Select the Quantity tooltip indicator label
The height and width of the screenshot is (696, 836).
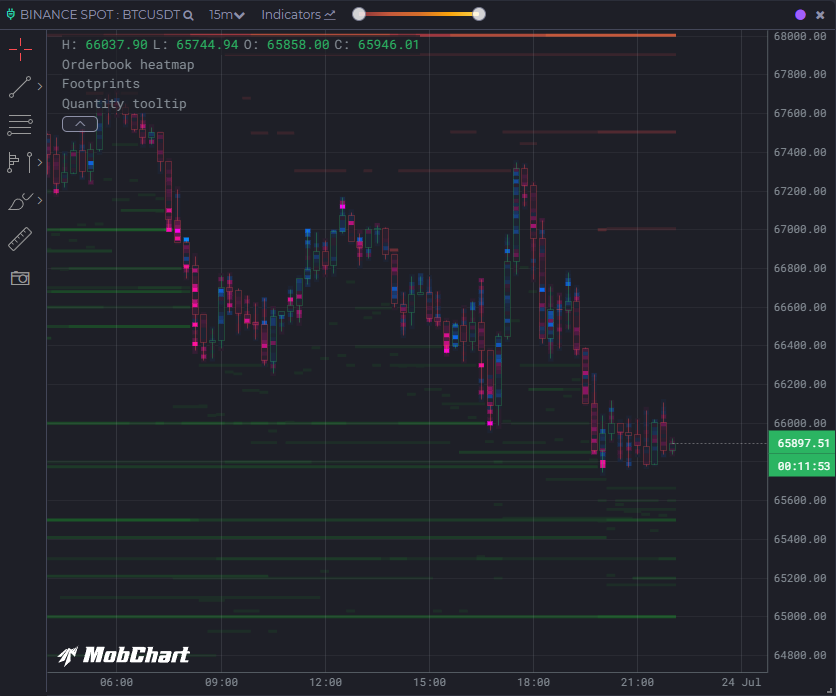pos(124,103)
